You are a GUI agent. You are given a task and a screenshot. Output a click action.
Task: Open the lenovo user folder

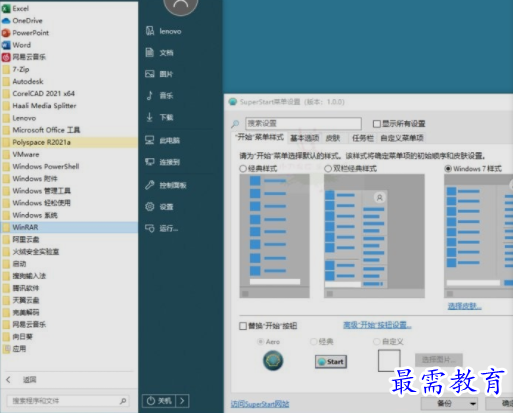pos(170,31)
